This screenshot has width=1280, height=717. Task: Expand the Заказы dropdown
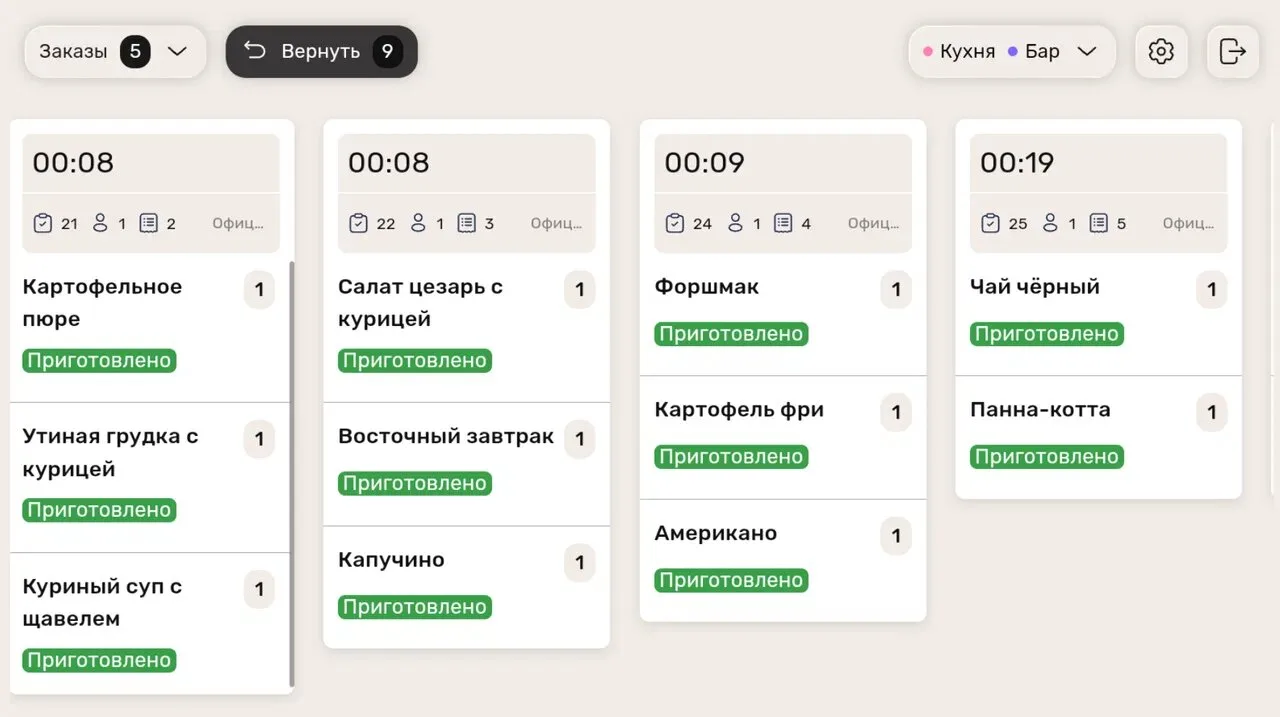(x=115, y=51)
